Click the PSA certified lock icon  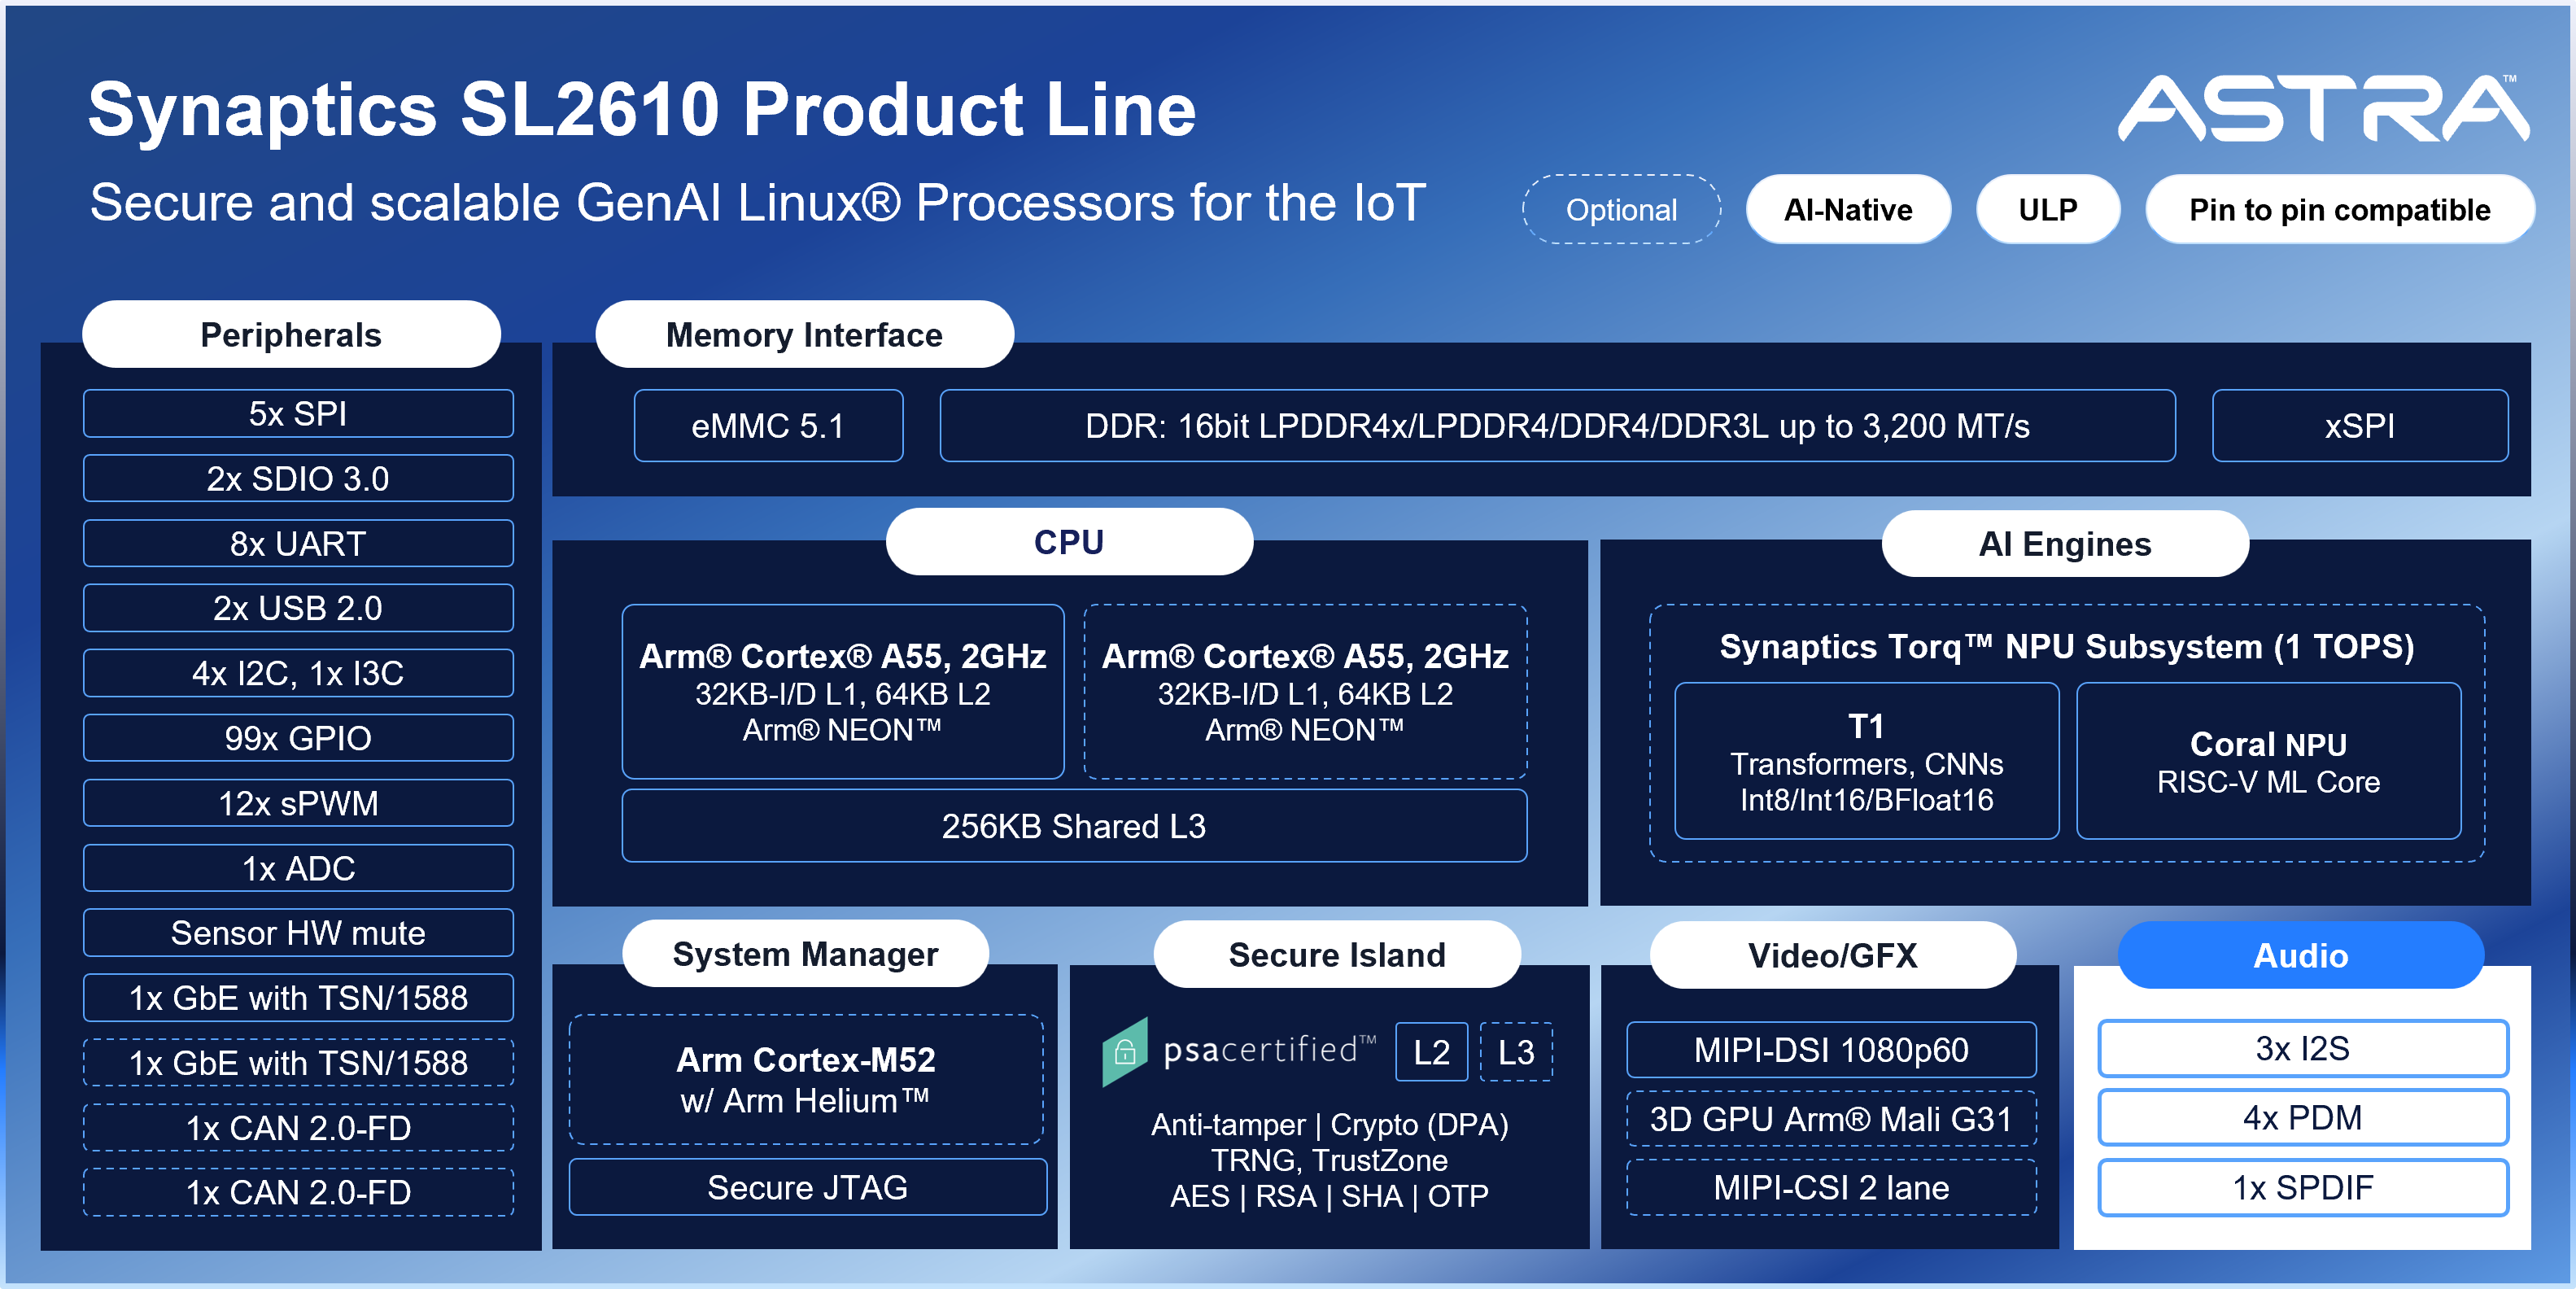point(1124,1051)
